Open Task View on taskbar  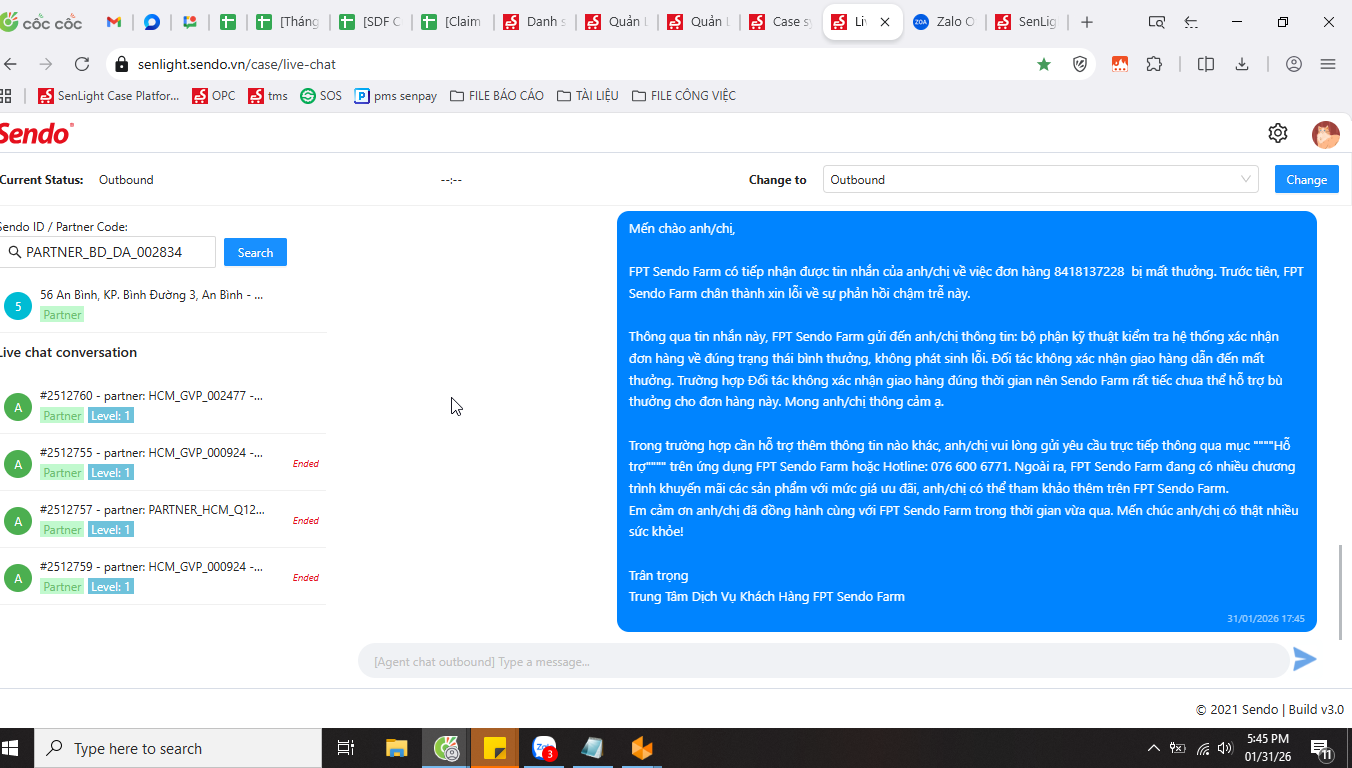click(x=346, y=748)
